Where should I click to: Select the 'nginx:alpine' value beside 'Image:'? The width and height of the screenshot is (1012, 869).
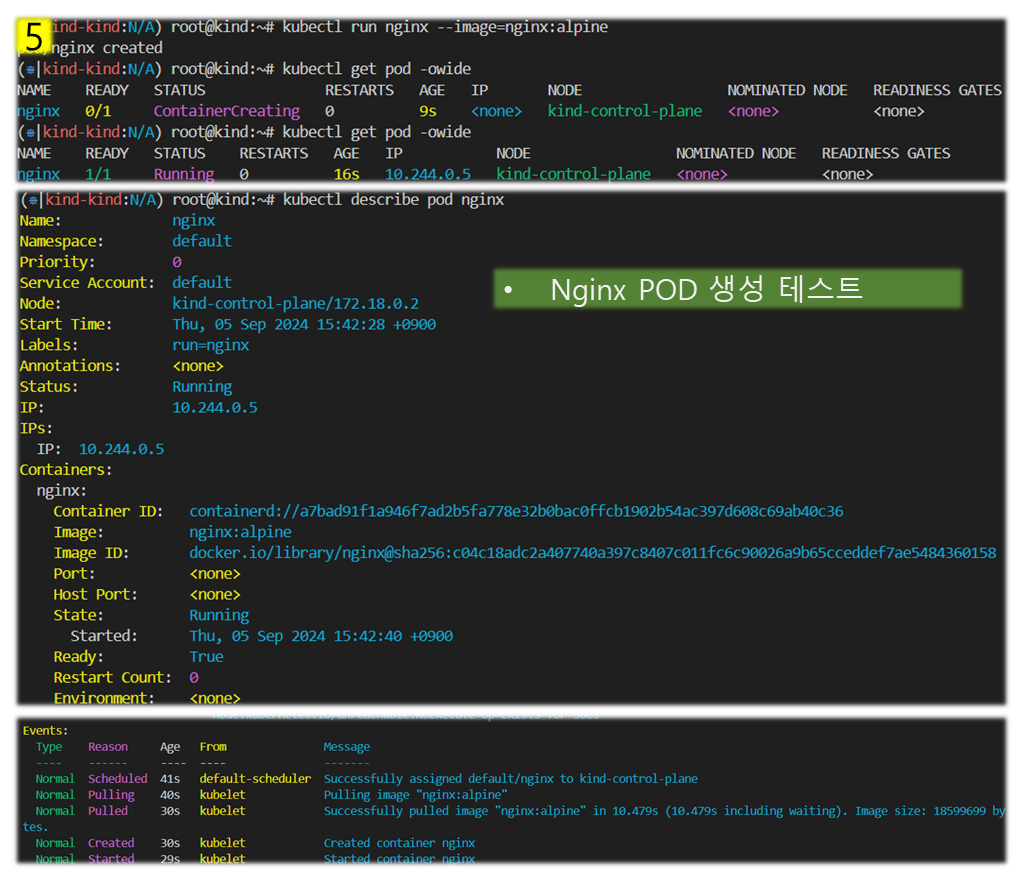(240, 532)
